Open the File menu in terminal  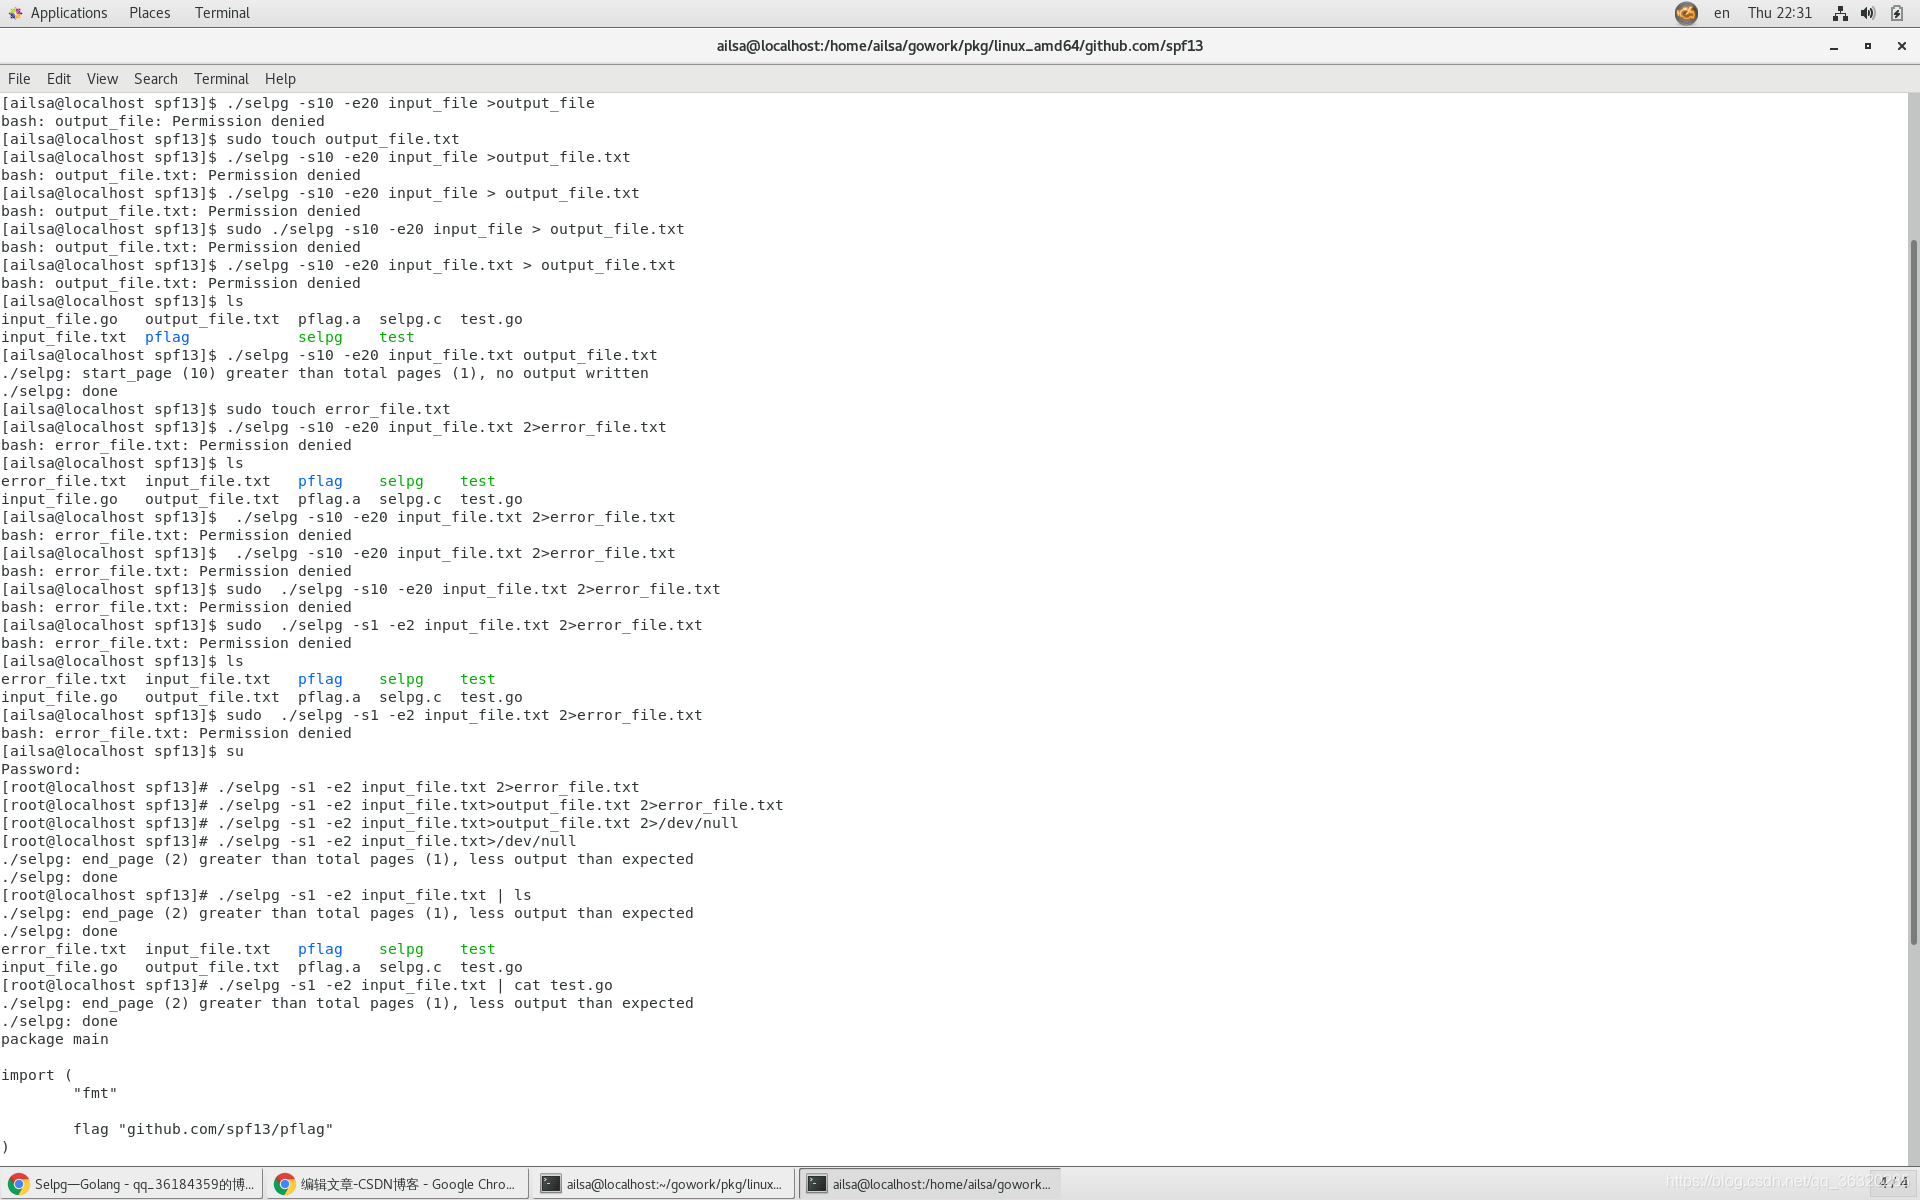click(x=19, y=79)
